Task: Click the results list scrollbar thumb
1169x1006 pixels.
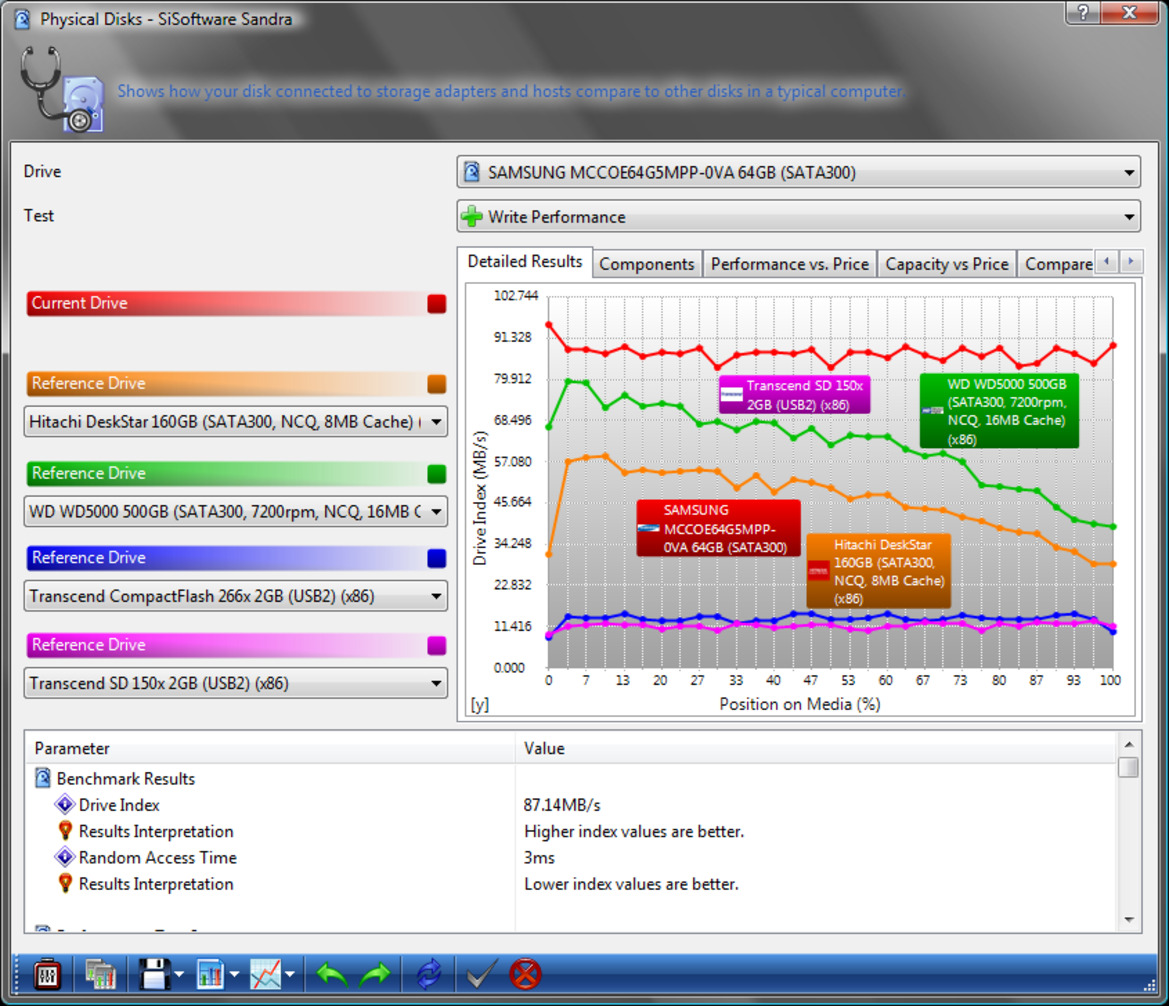Action: pyautogui.click(x=1129, y=767)
